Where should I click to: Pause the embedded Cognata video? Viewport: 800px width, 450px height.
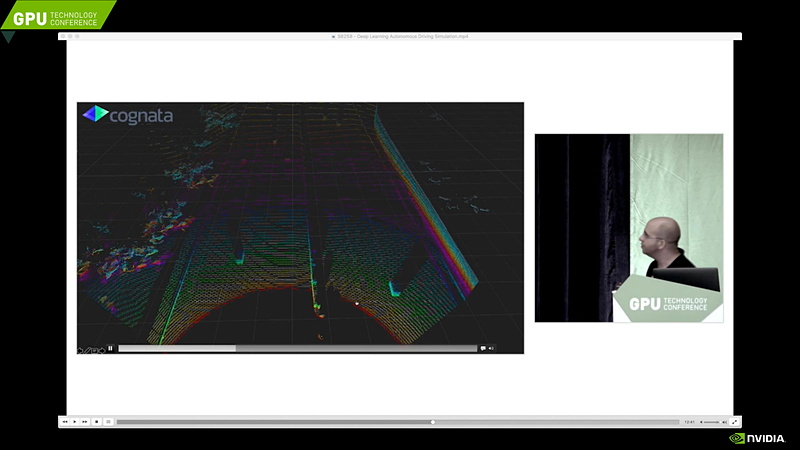[110, 348]
